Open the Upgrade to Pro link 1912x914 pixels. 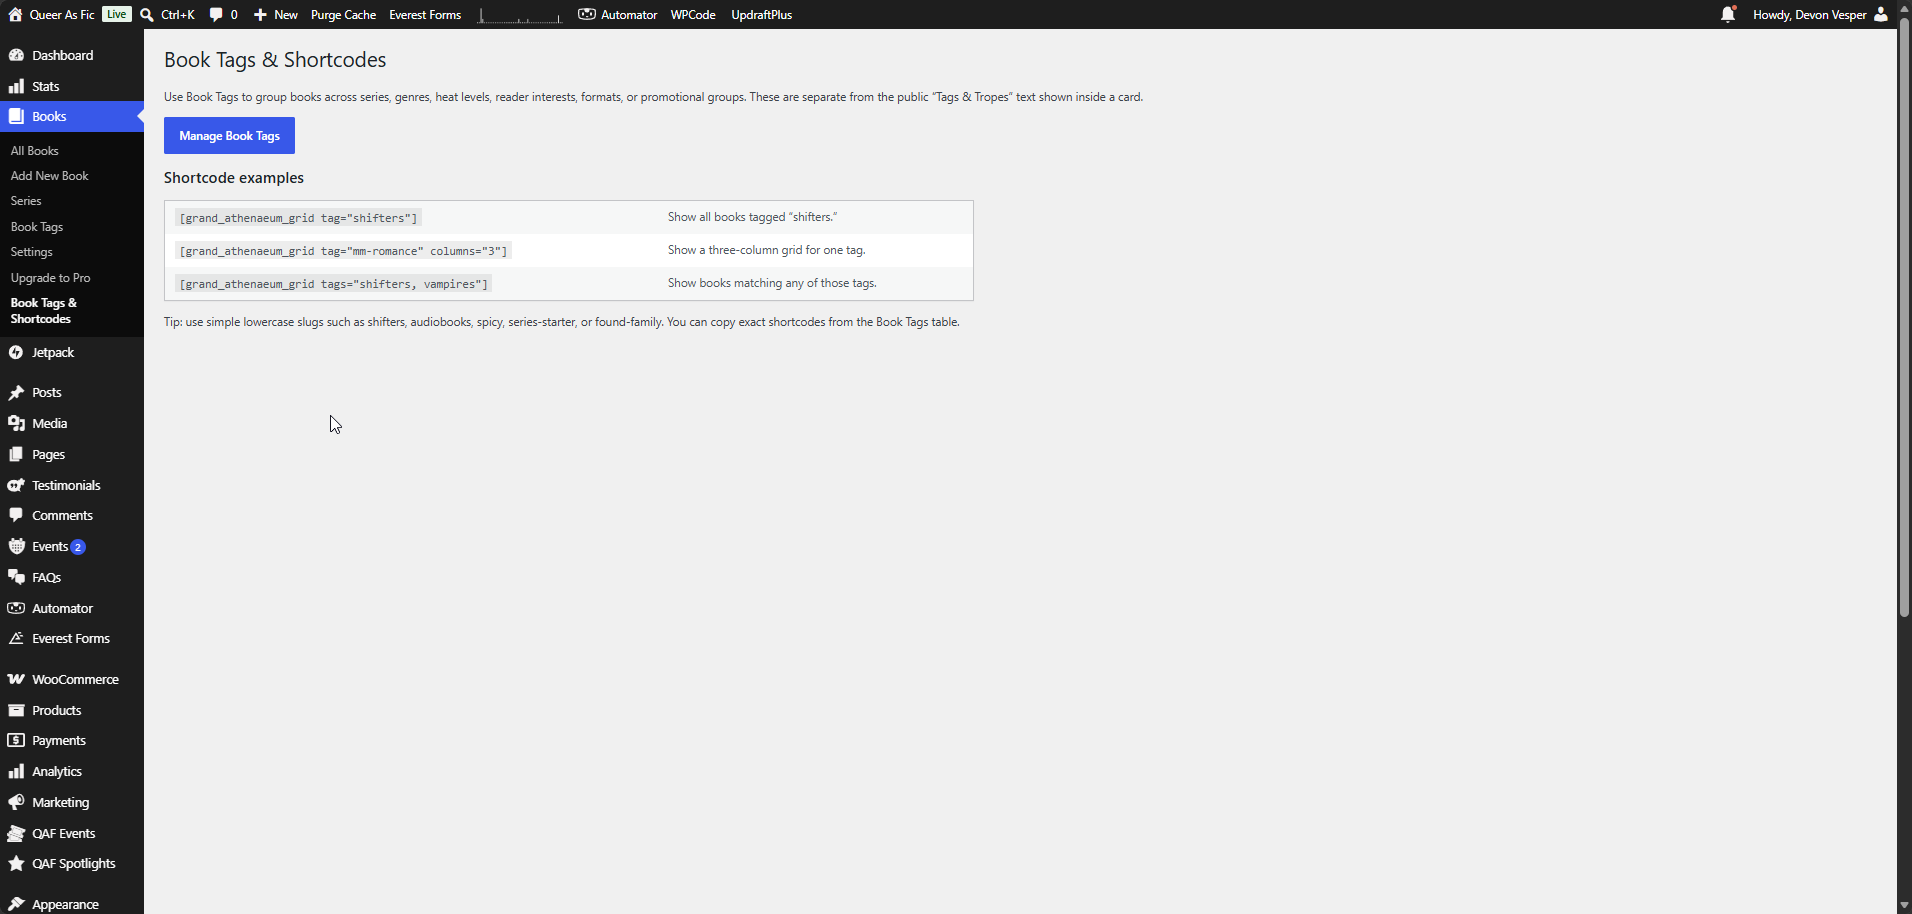[x=51, y=278]
